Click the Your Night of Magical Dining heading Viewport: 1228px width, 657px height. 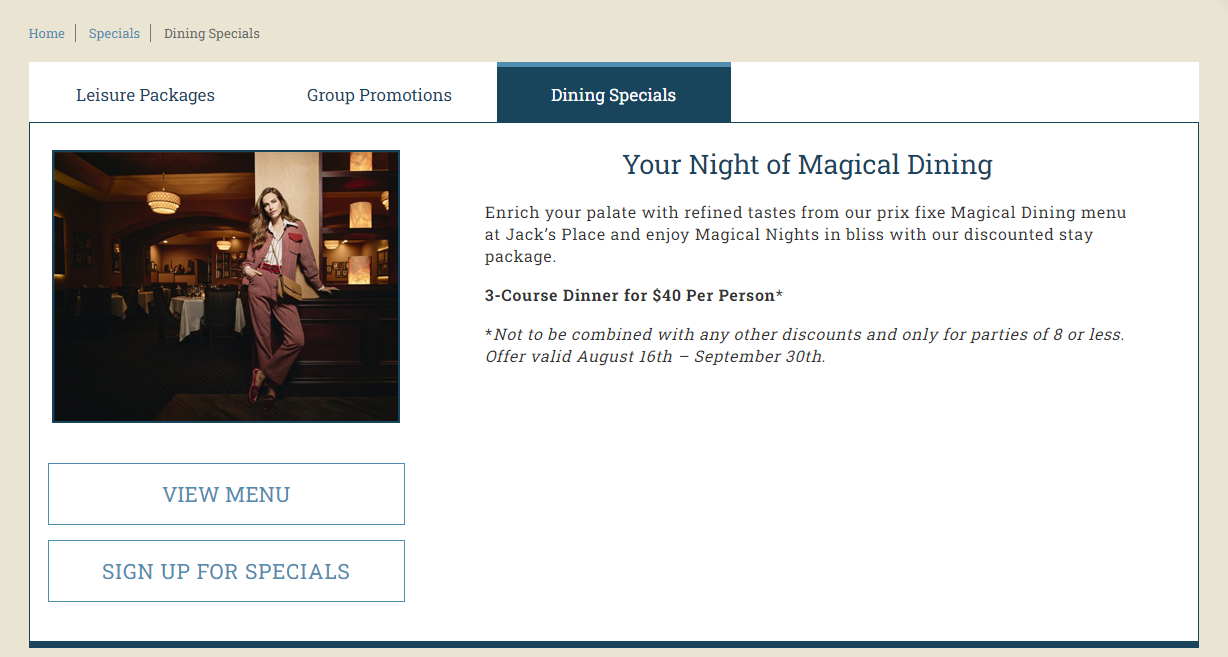pyautogui.click(x=807, y=165)
